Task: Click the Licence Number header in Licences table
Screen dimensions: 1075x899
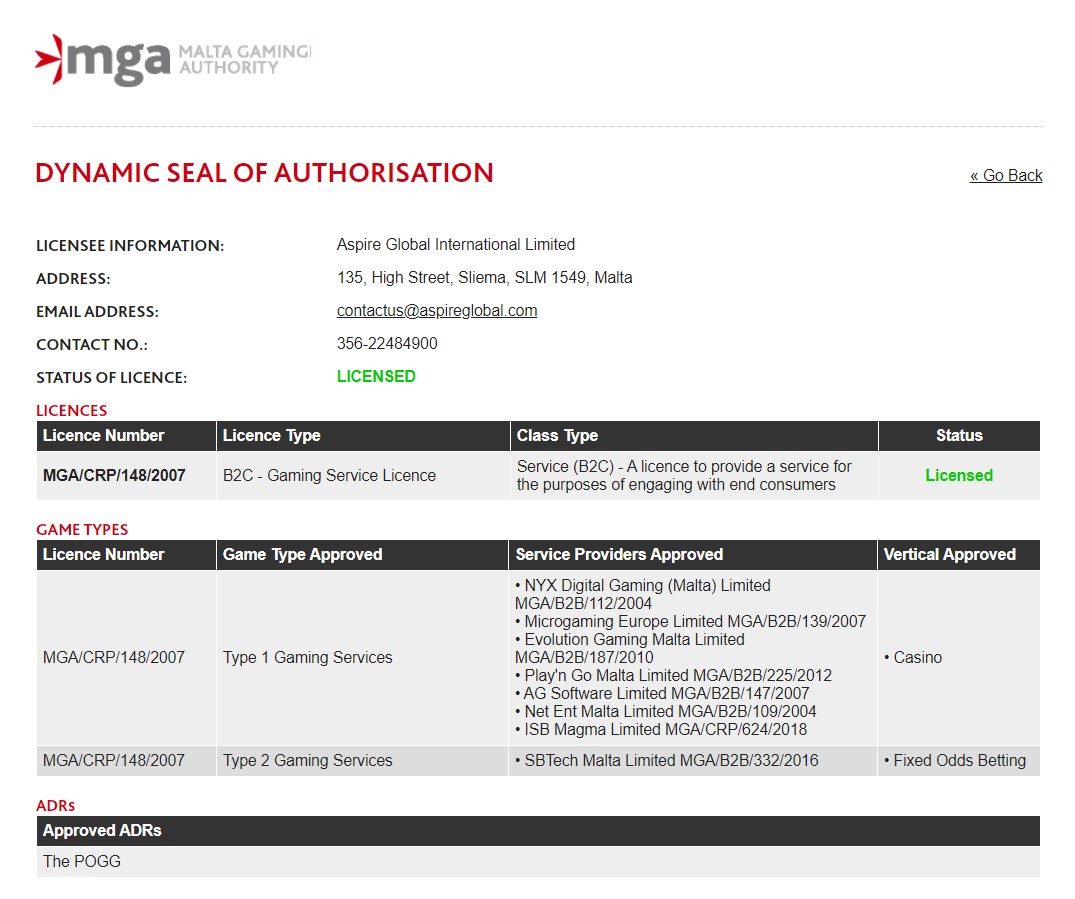Action: (x=126, y=436)
